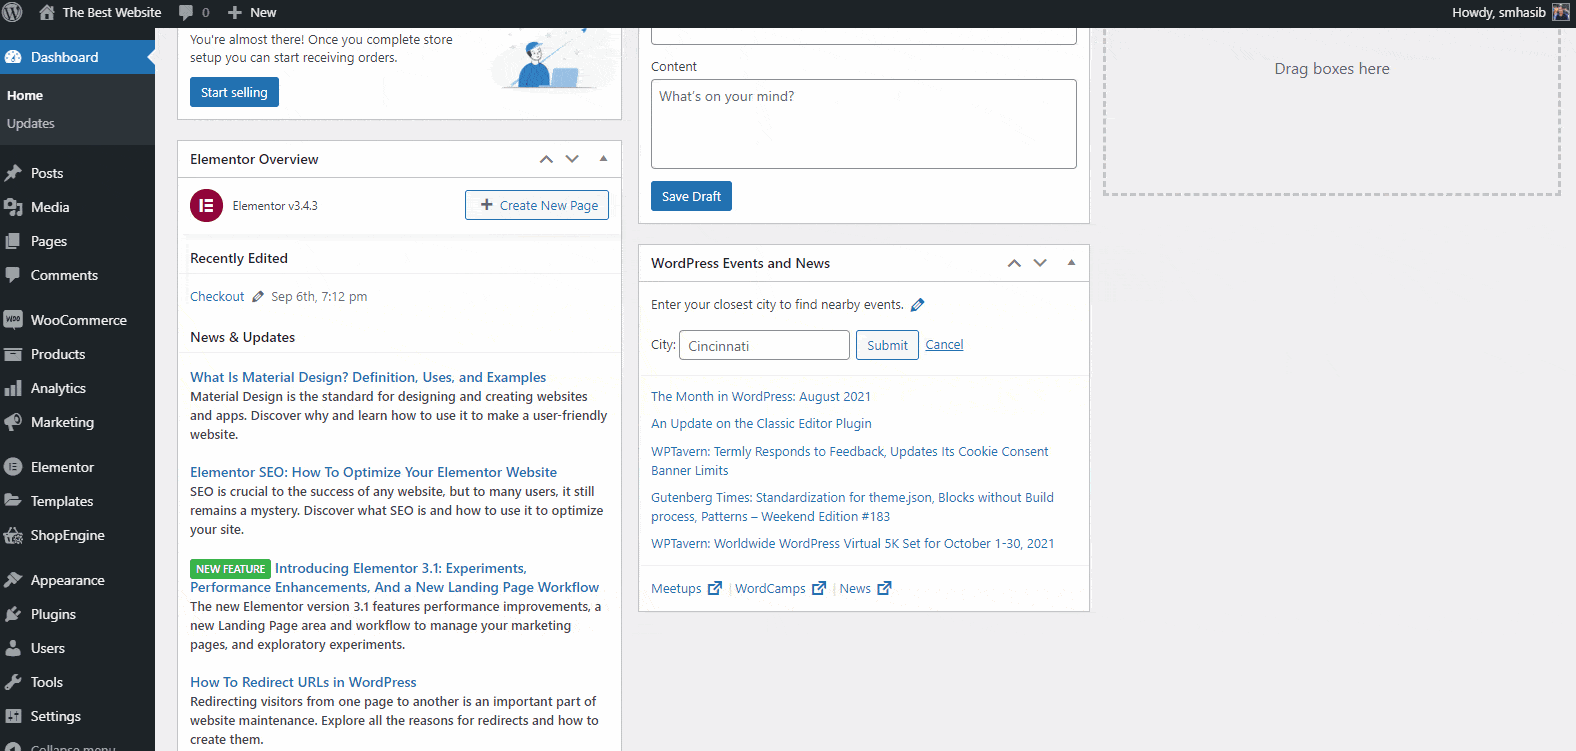This screenshot has height=751, width=1576.
Task: Click the Elementor icon in sidebar
Action: click(x=13, y=467)
